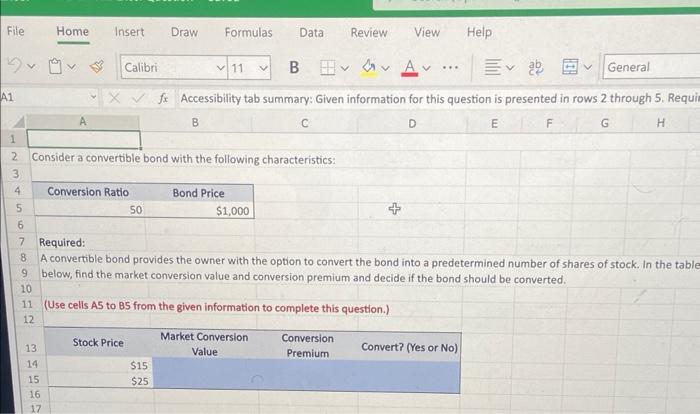Image resolution: width=700 pixels, height=414 pixels.
Task: Click Market Conversion Value cell for $15 row
Action: point(205,366)
